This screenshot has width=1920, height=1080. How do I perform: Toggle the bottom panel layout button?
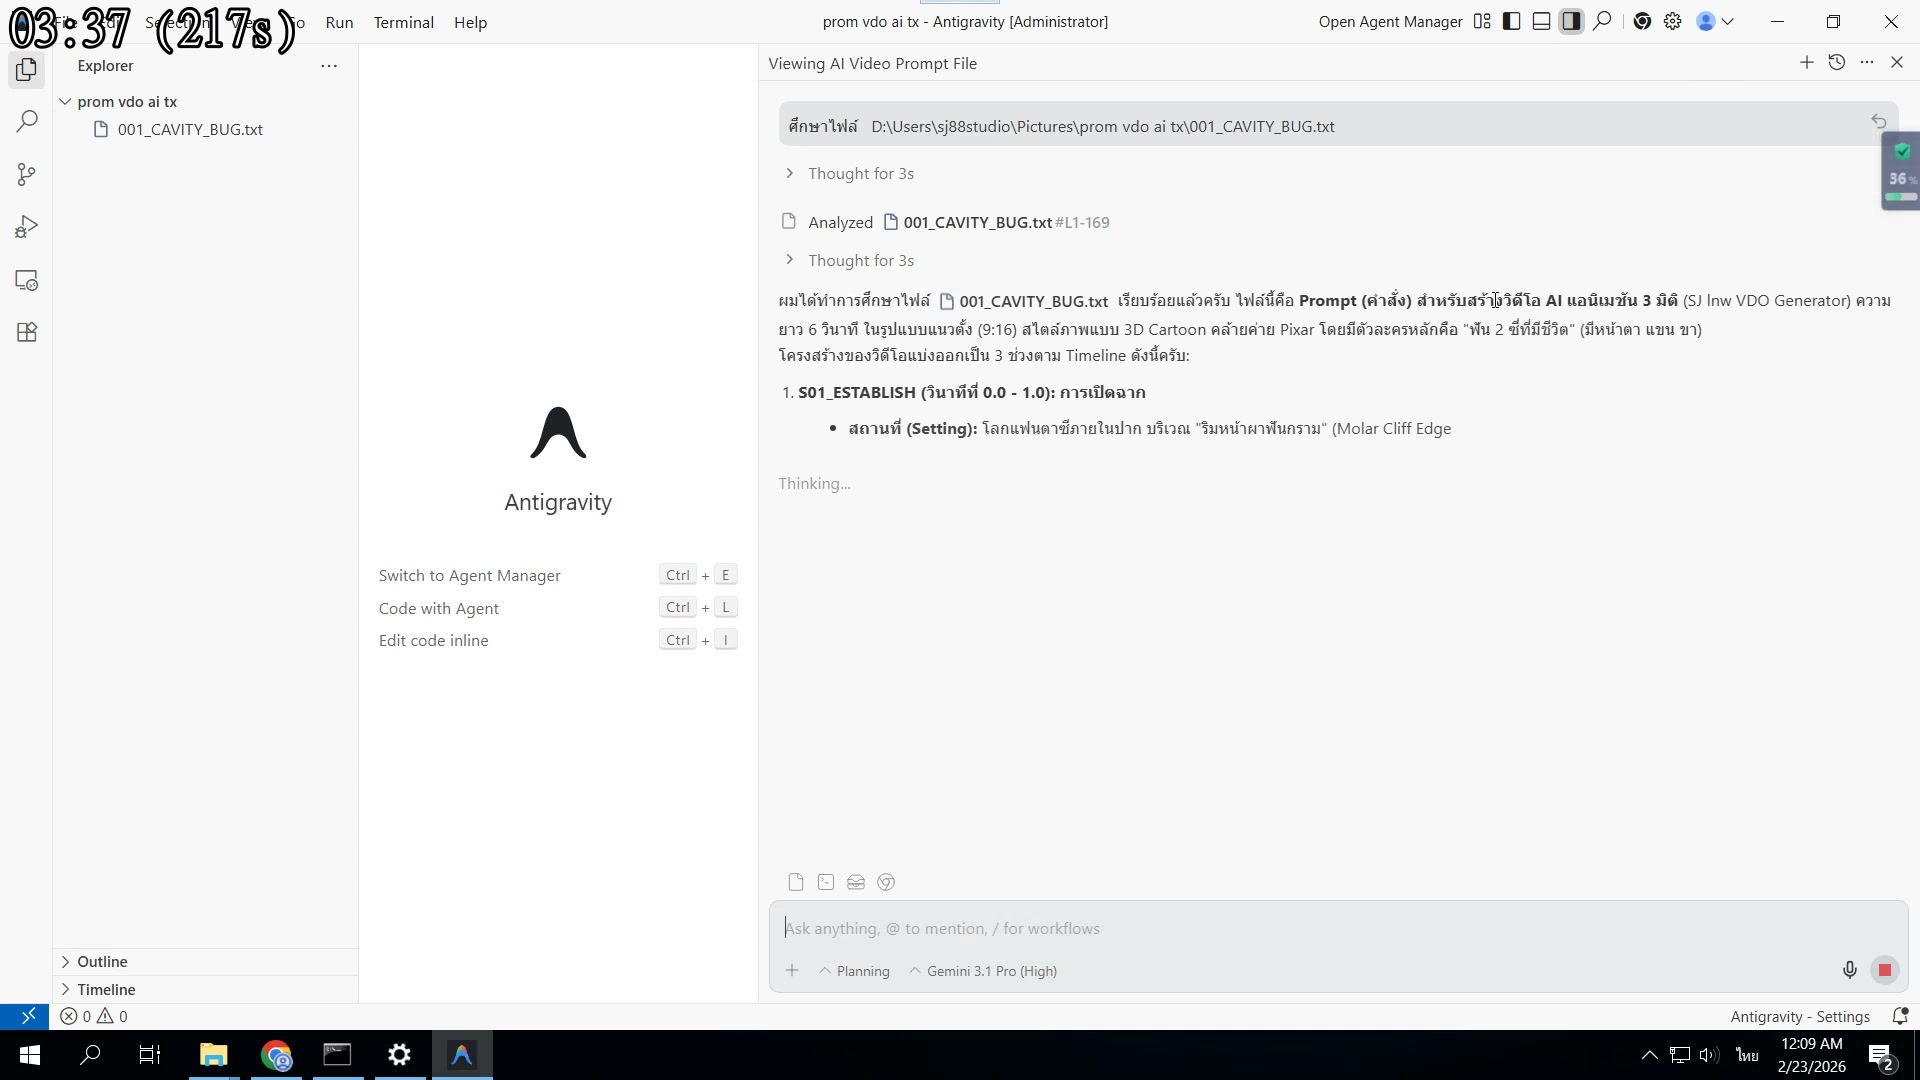(1542, 21)
